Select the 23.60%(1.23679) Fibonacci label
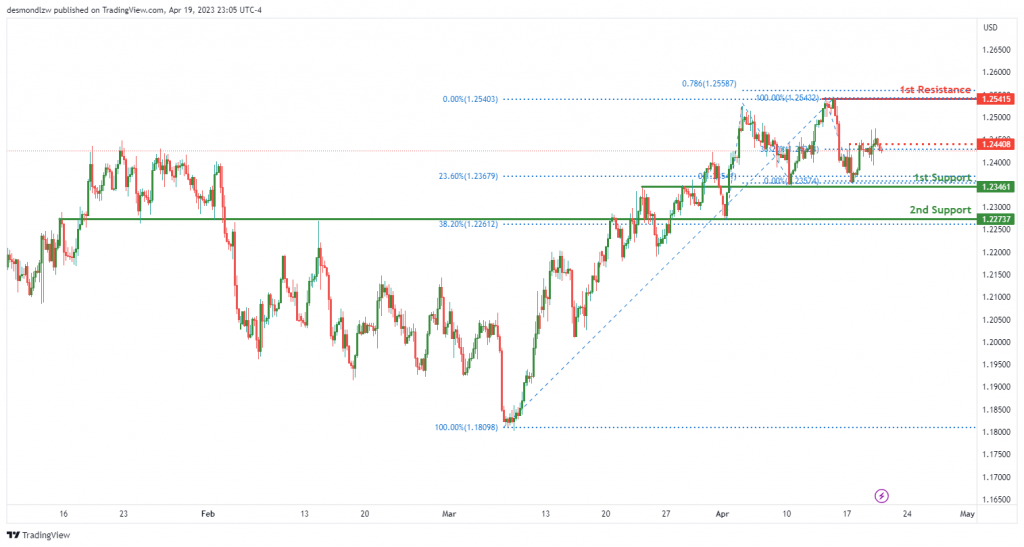1024x547 pixels. click(x=468, y=176)
